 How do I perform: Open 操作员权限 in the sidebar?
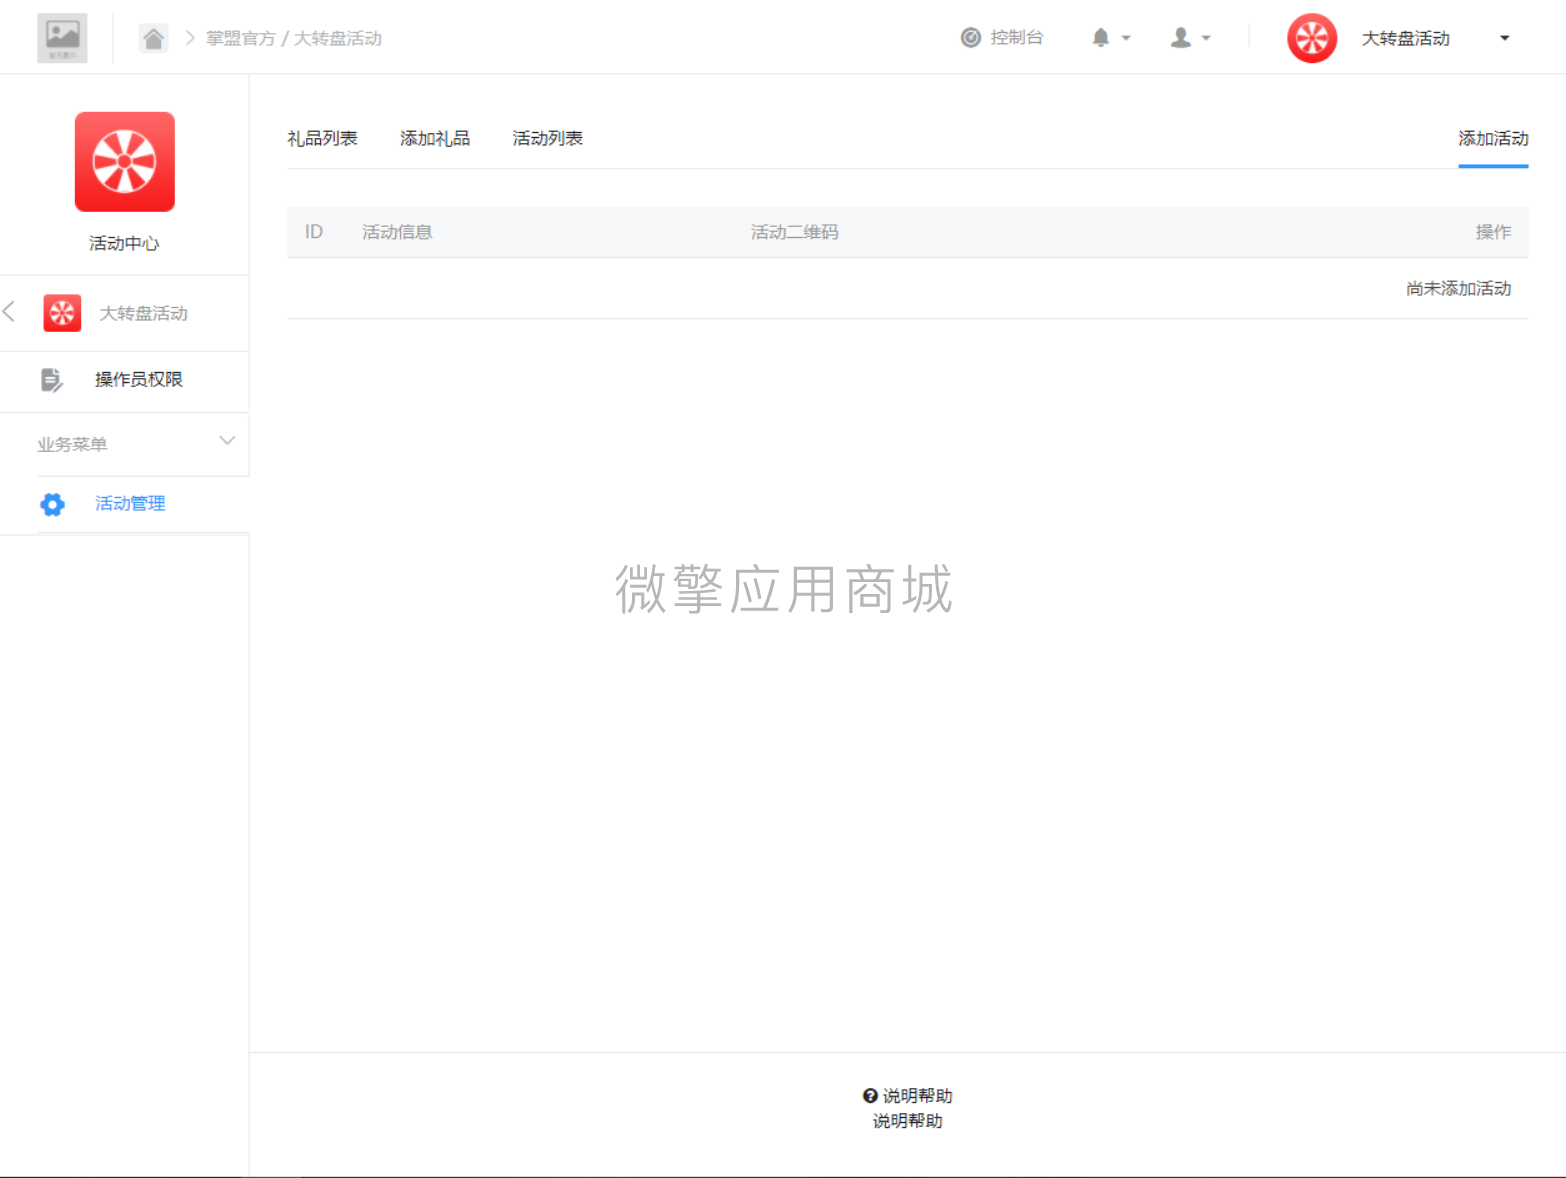[x=139, y=380]
